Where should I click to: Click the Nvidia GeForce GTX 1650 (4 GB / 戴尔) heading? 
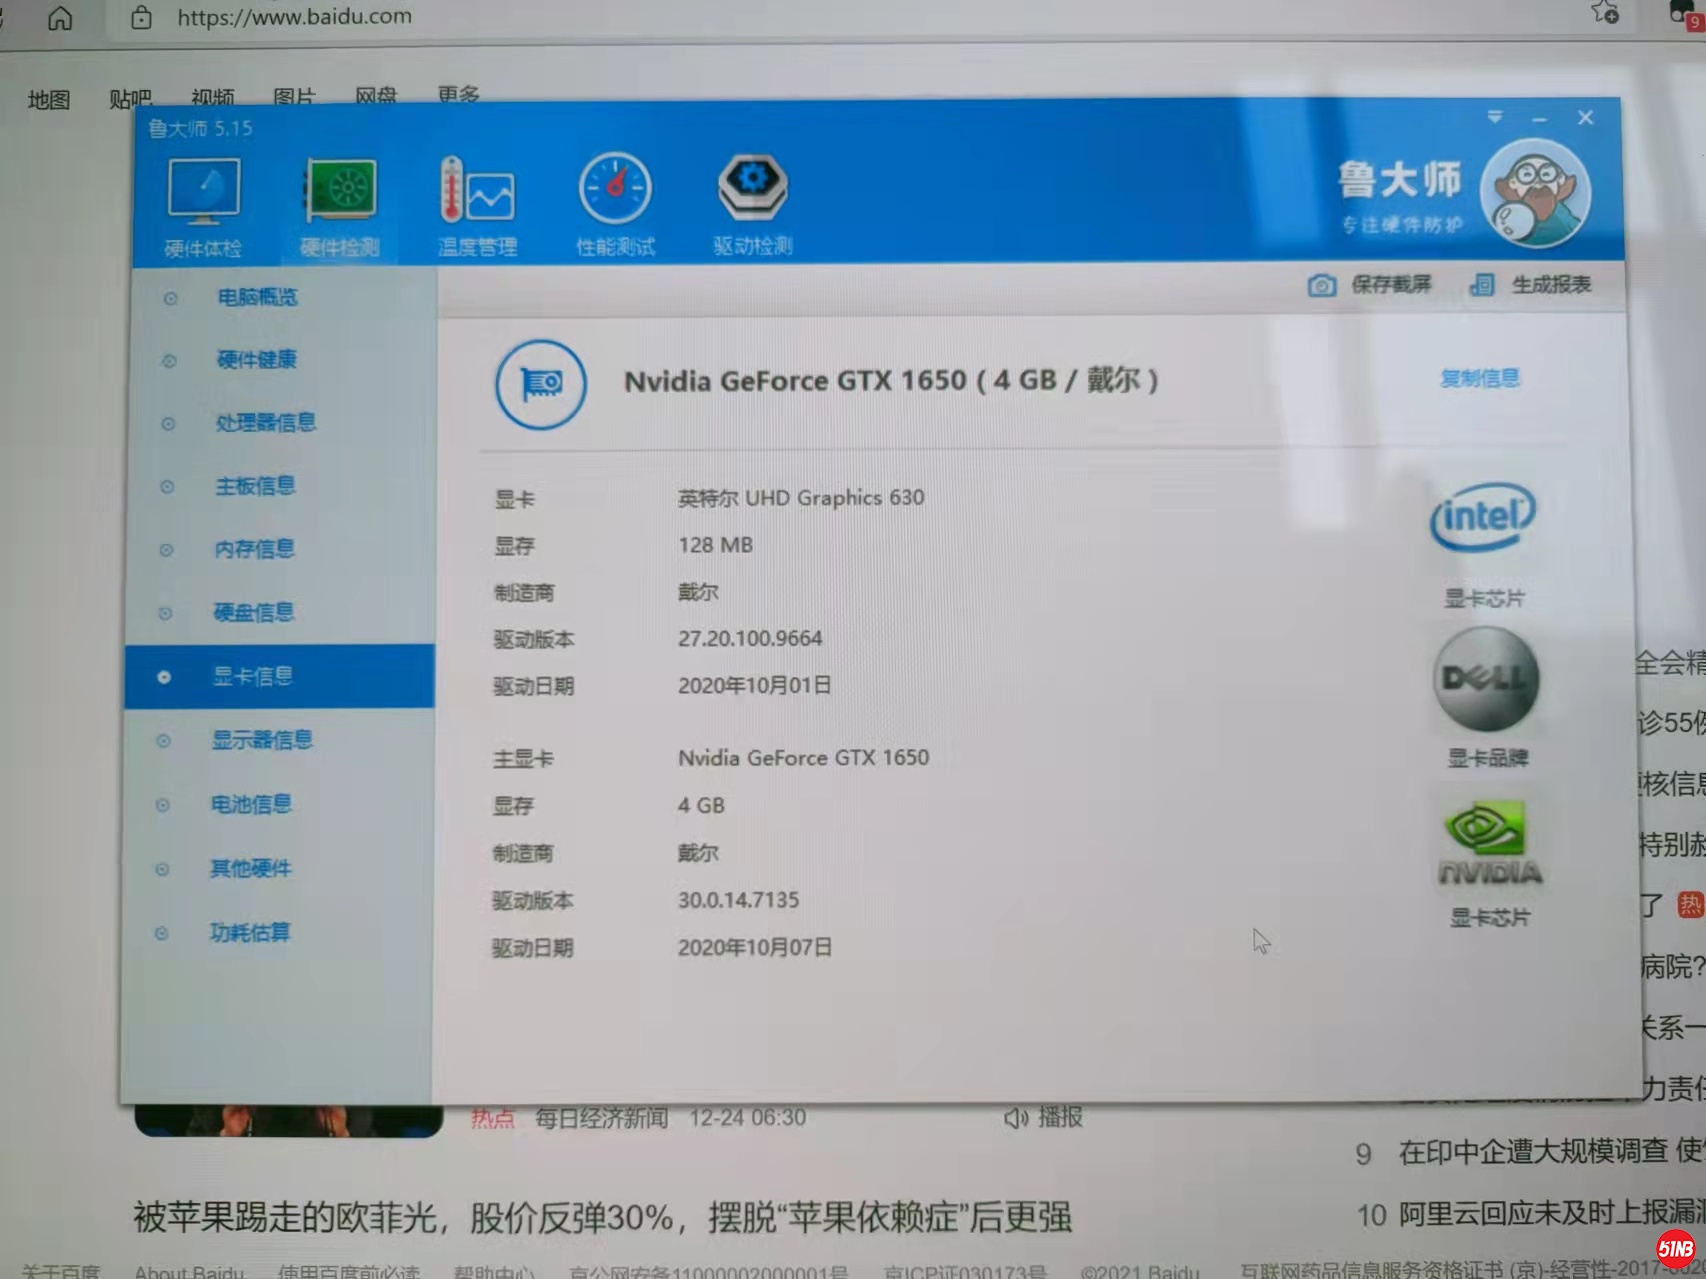pos(891,381)
